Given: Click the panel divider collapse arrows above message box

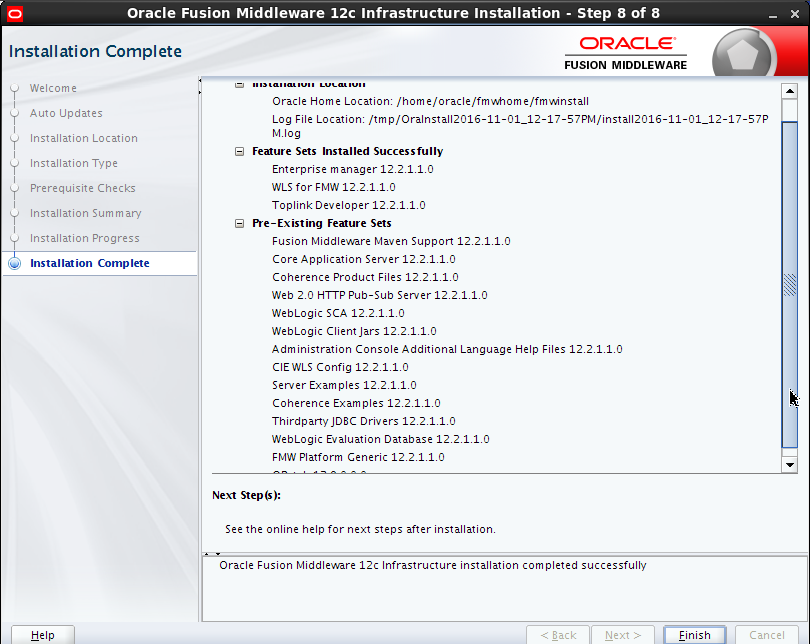Looking at the screenshot, I should 212,554.
